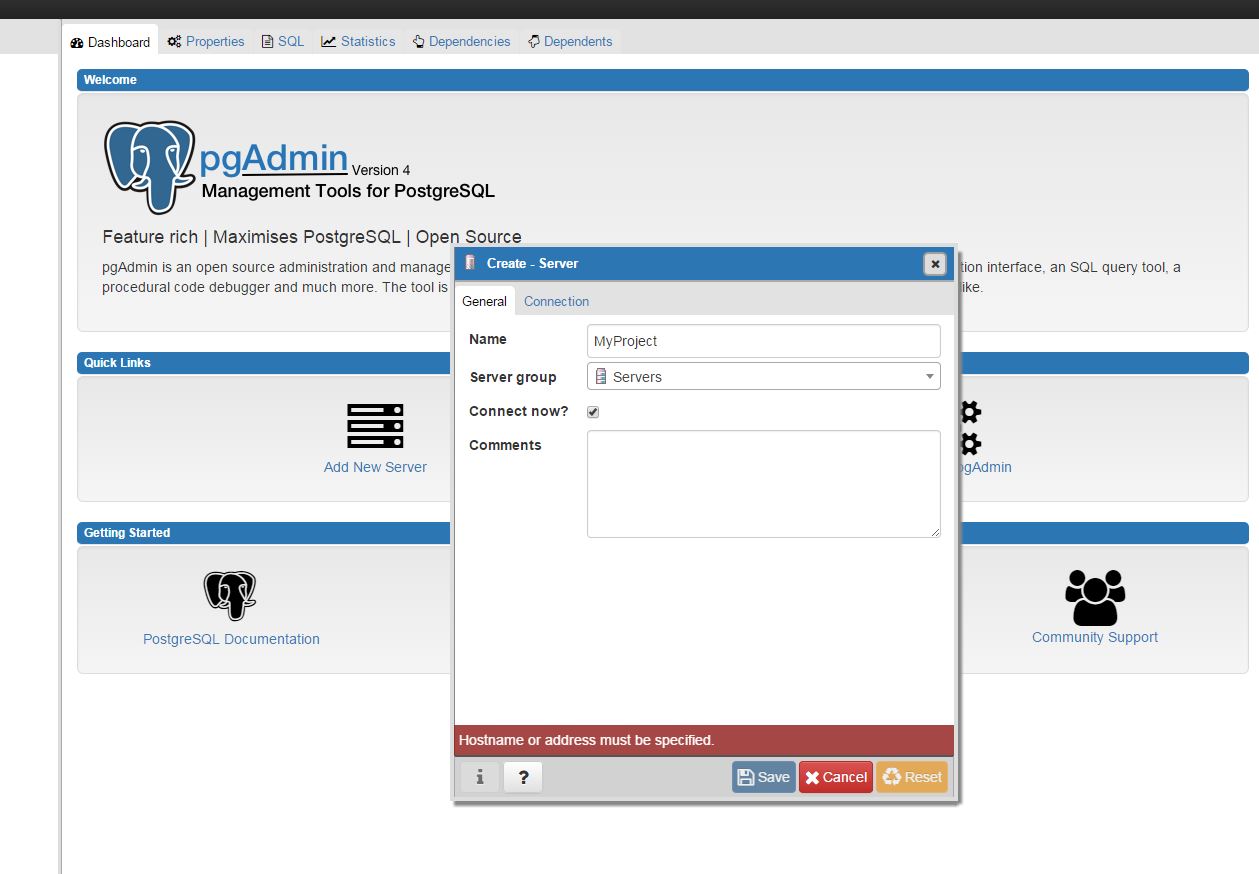This screenshot has width=1259, height=874.
Task: Open the Dependencies tab
Action: [462, 41]
